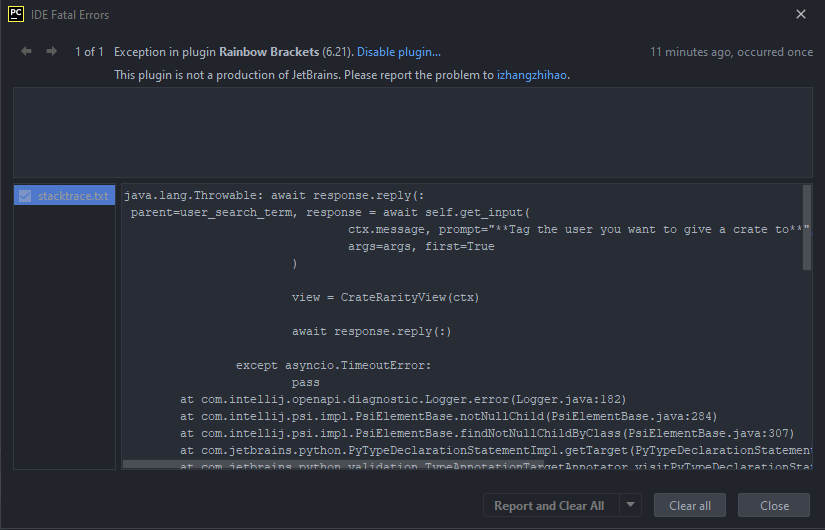
Task: Select the stacktrace.txt attachment row
Action: click(64, 196)
